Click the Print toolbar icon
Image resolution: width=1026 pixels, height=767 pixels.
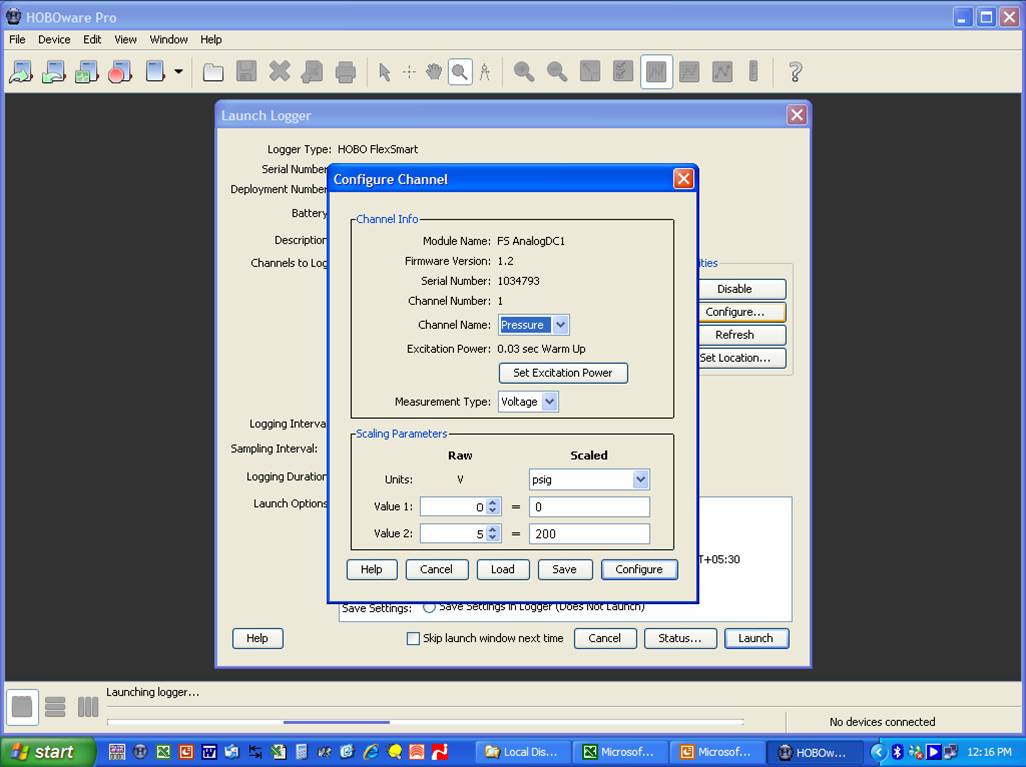[x=345, y=71]
